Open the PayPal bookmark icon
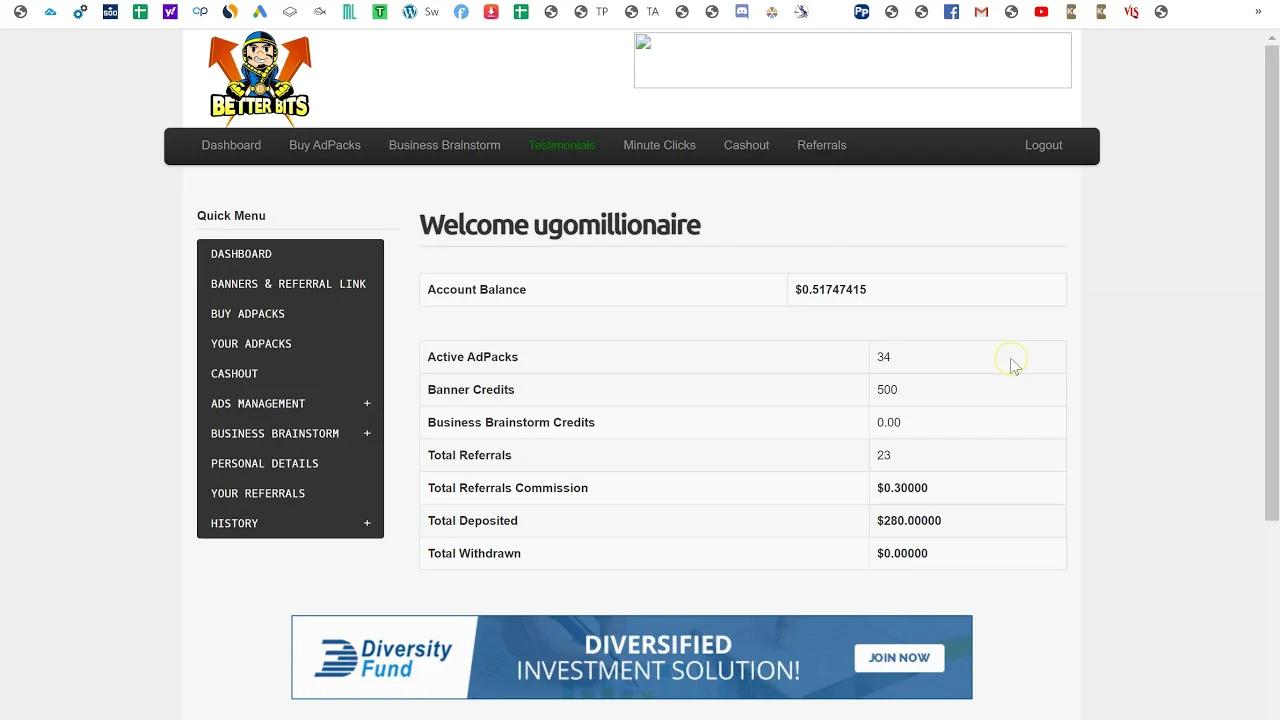 coord(861,12)
